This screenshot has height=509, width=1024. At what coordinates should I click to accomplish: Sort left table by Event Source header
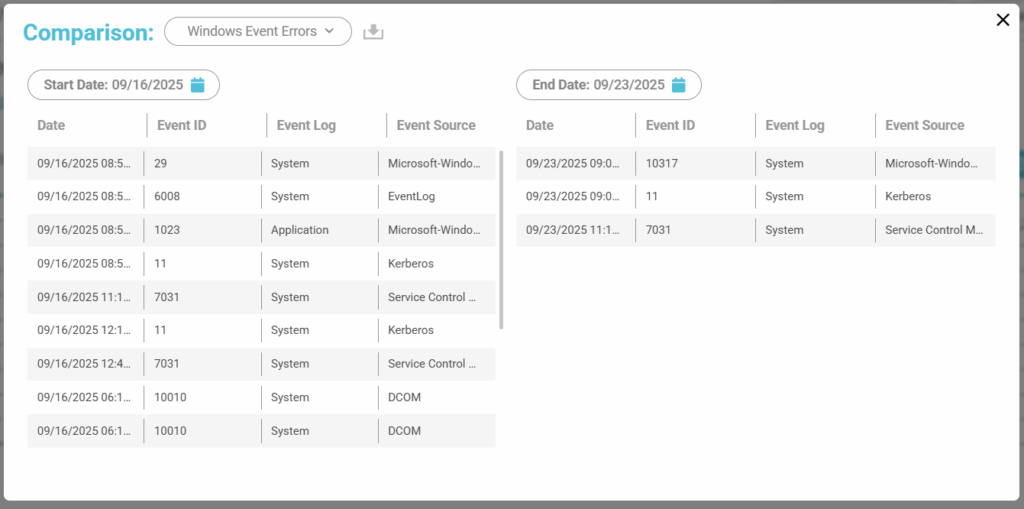coord(436,125)
